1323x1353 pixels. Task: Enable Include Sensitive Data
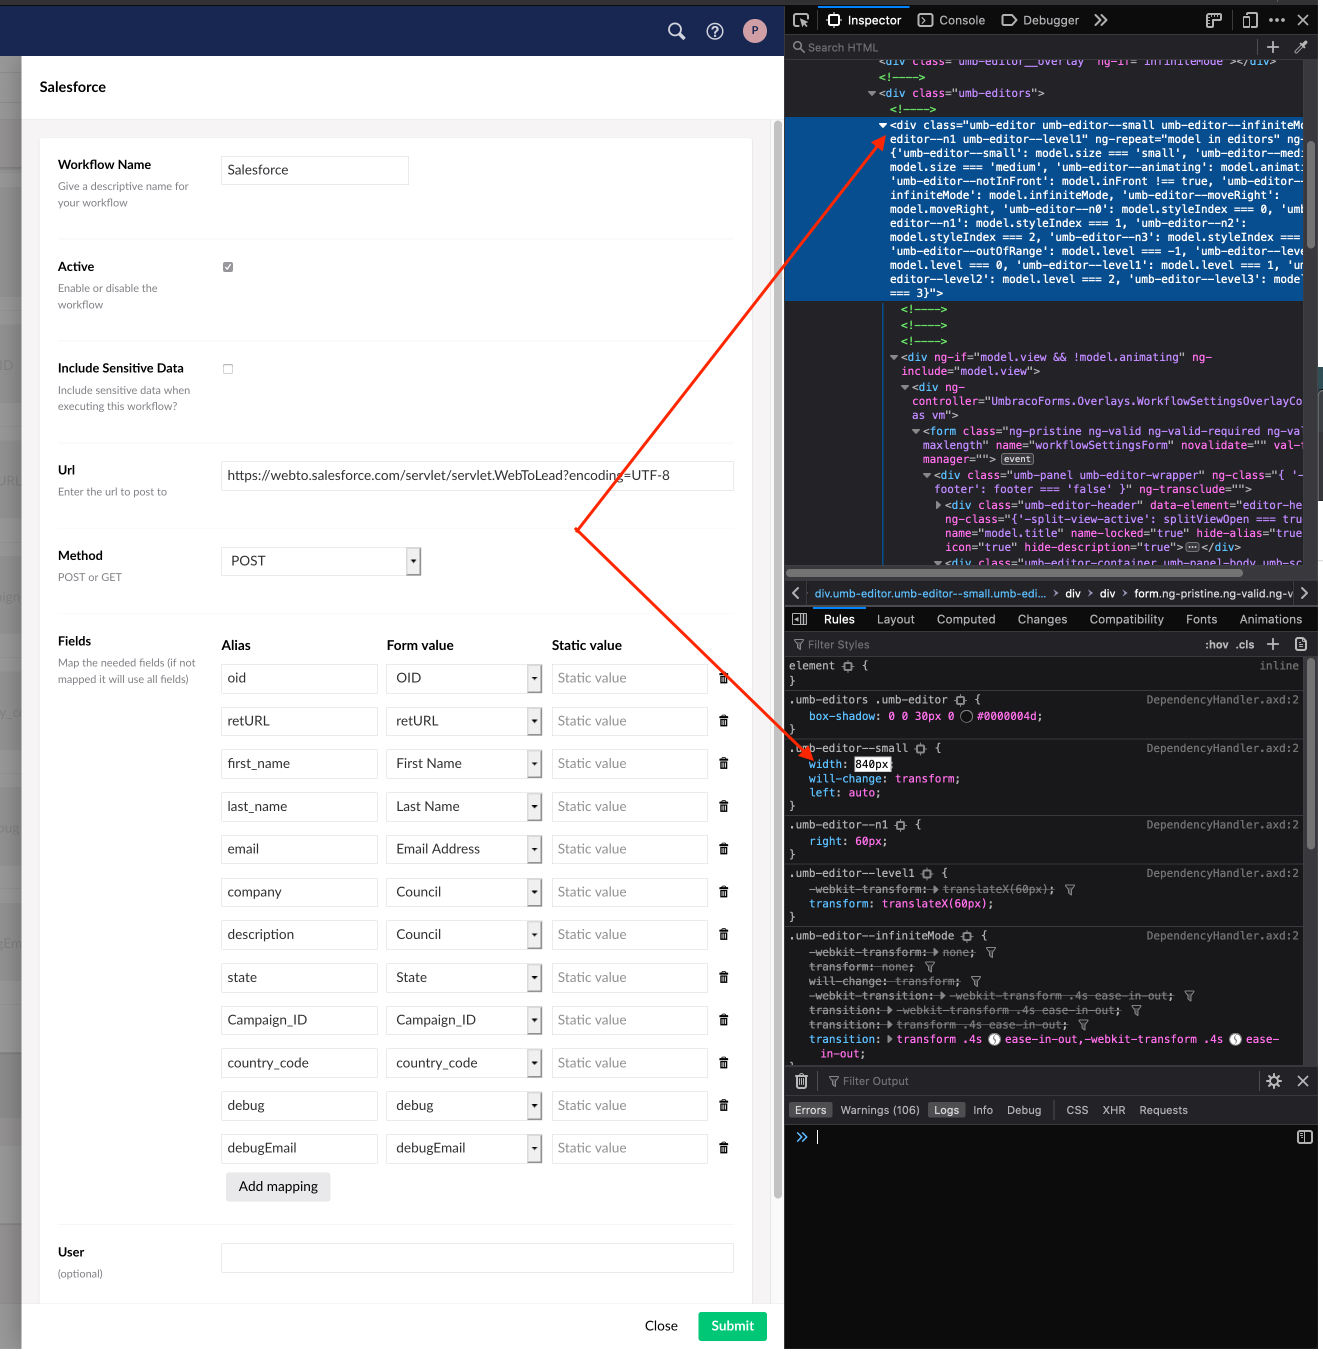tap(227, 369)
